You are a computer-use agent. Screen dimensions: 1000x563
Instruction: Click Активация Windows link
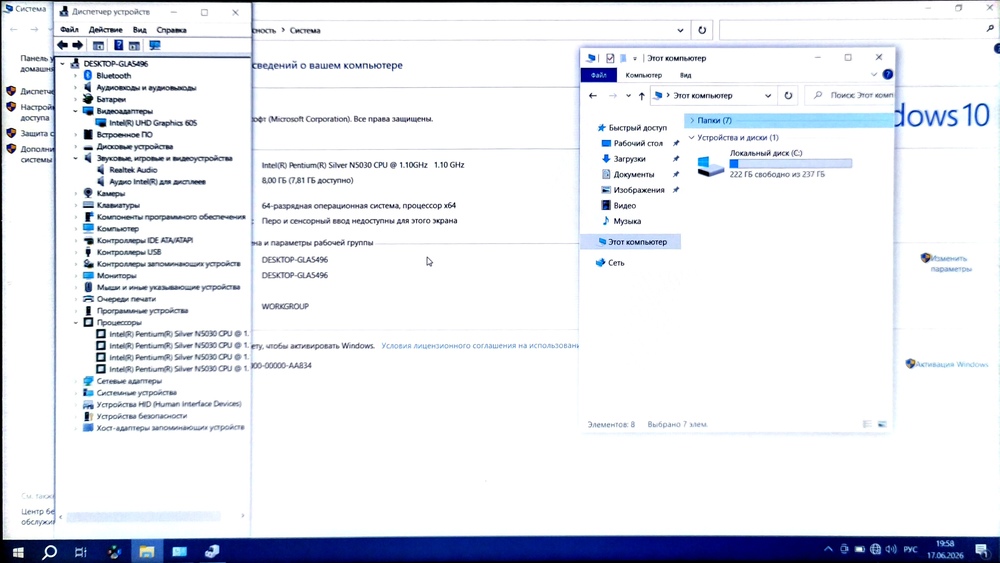[952, 364]
